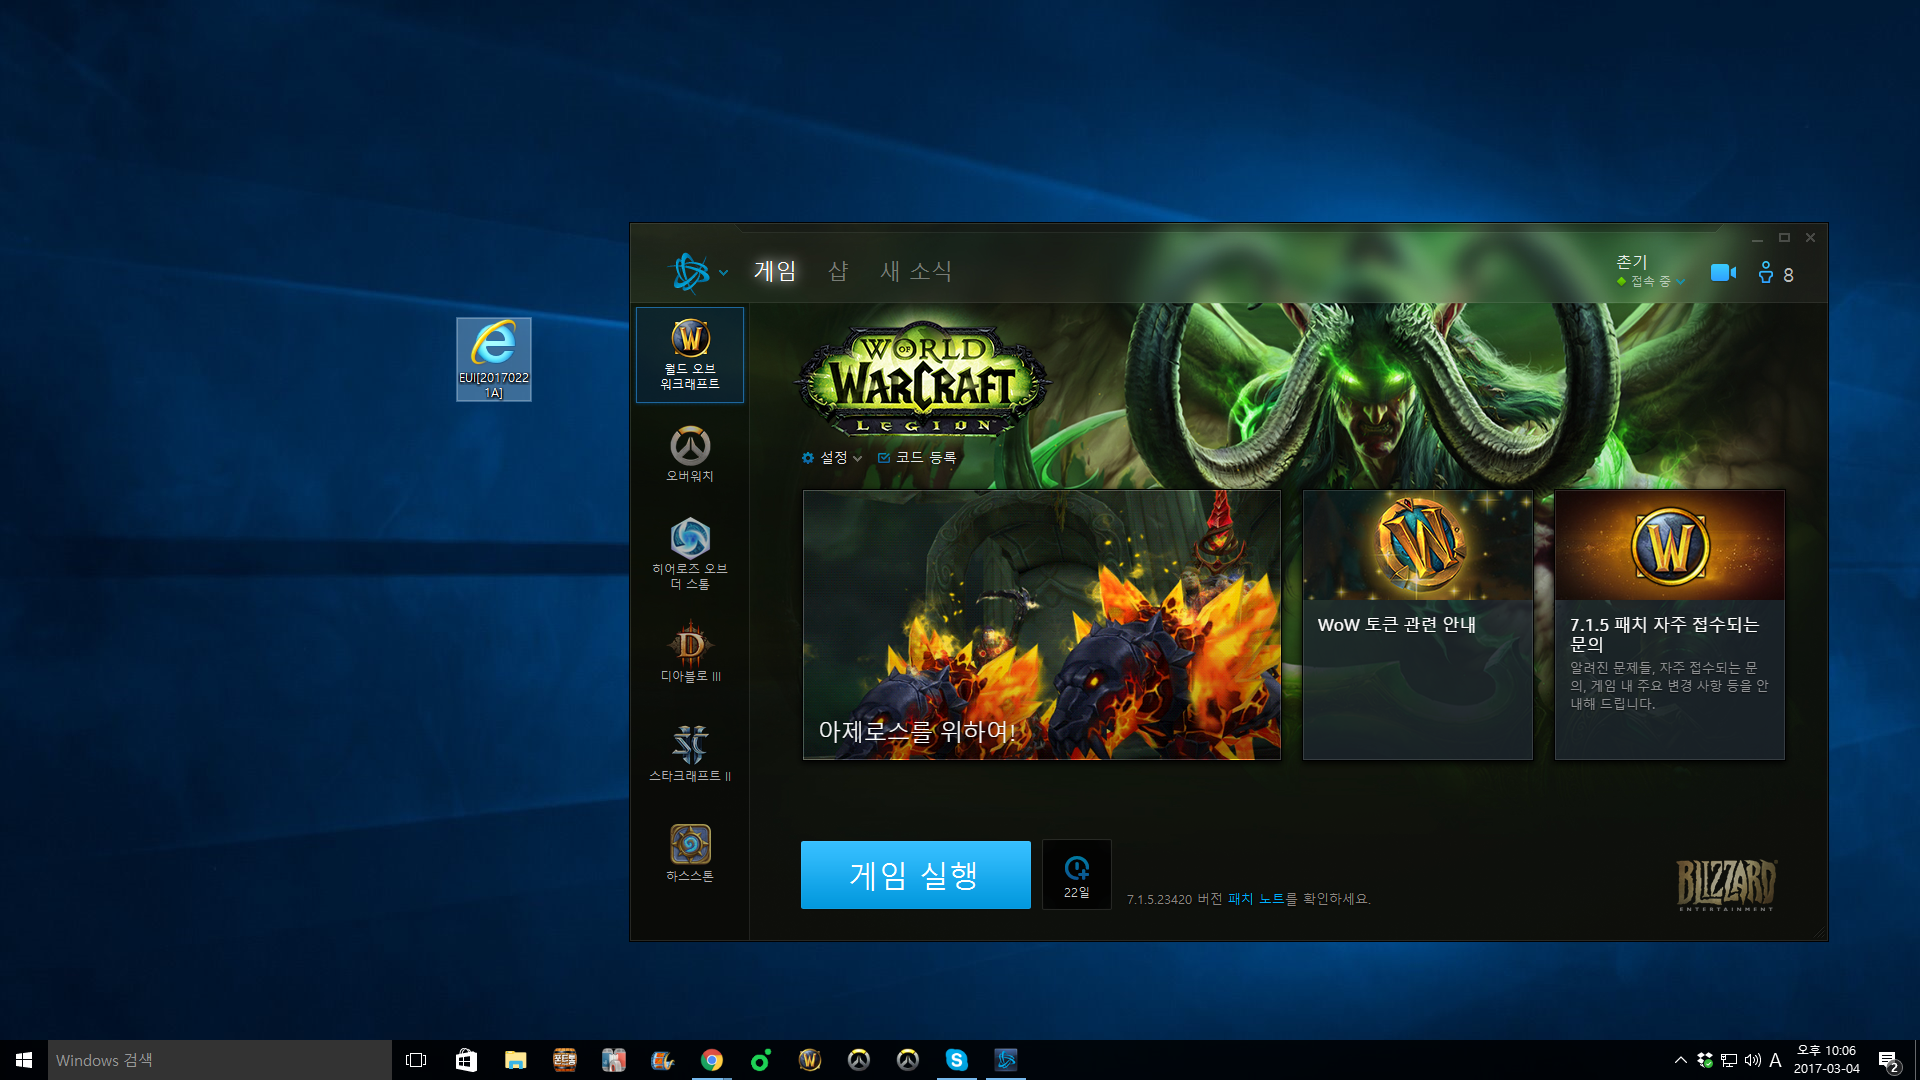The image size is (1920, 1080).
Task: Open the 폰트통 barrel icon on the taskbar
Action: (x=564, y=1060)
